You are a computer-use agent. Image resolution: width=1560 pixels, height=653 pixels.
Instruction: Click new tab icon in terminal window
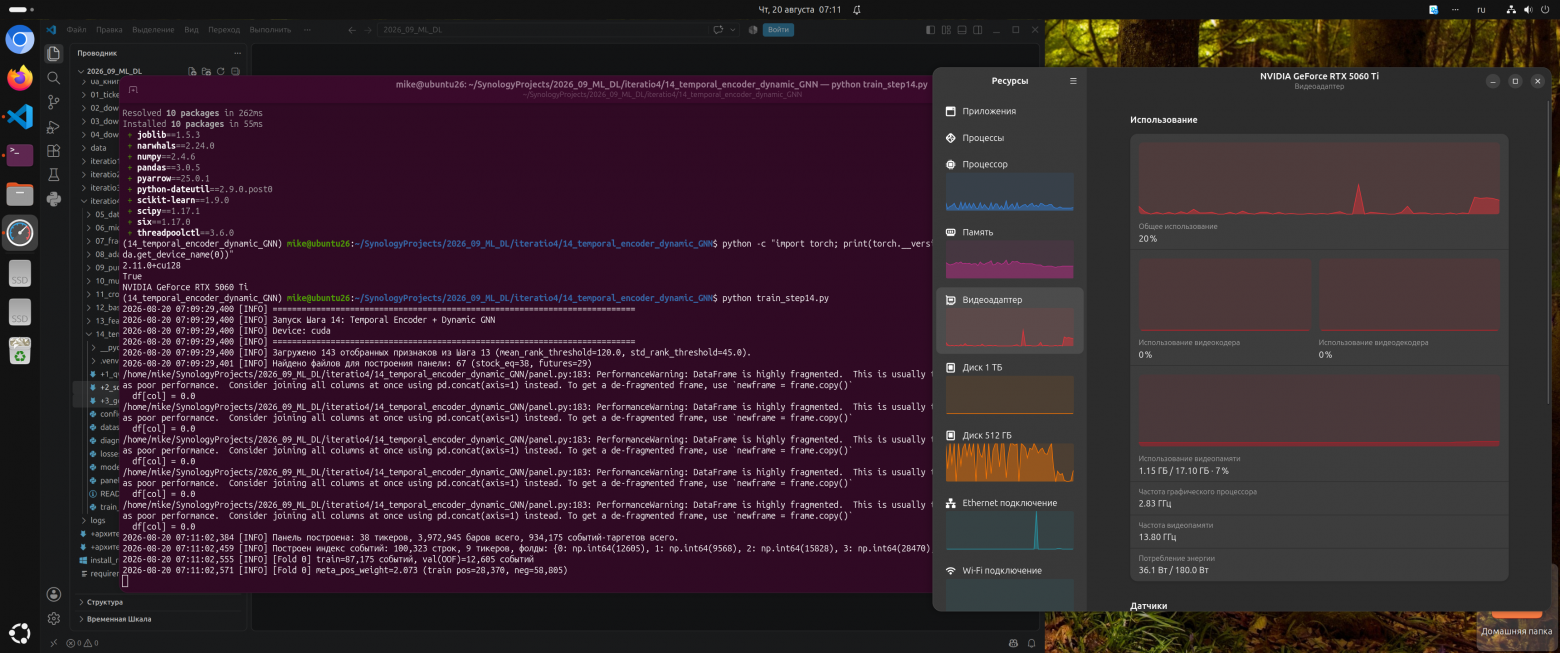click(133, 89)
